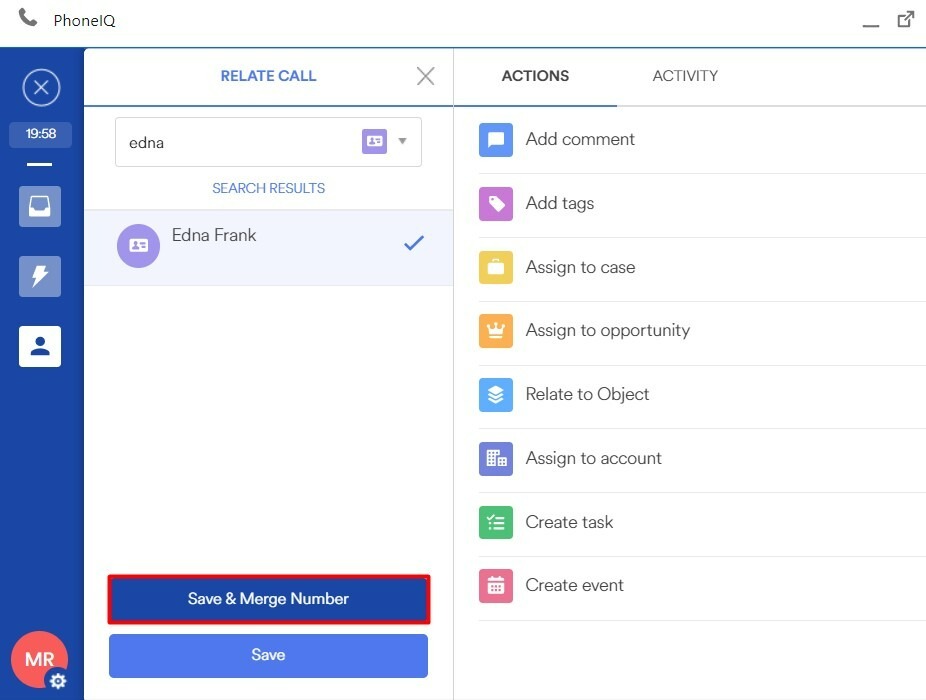Open settings via the MR avatar gear
This screenshot has height=700, width=926.
click(x=58, y=681)
